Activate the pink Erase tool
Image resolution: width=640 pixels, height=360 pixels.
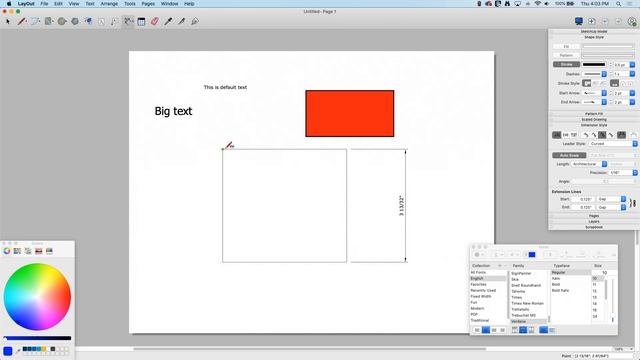[x=155, y=22]
